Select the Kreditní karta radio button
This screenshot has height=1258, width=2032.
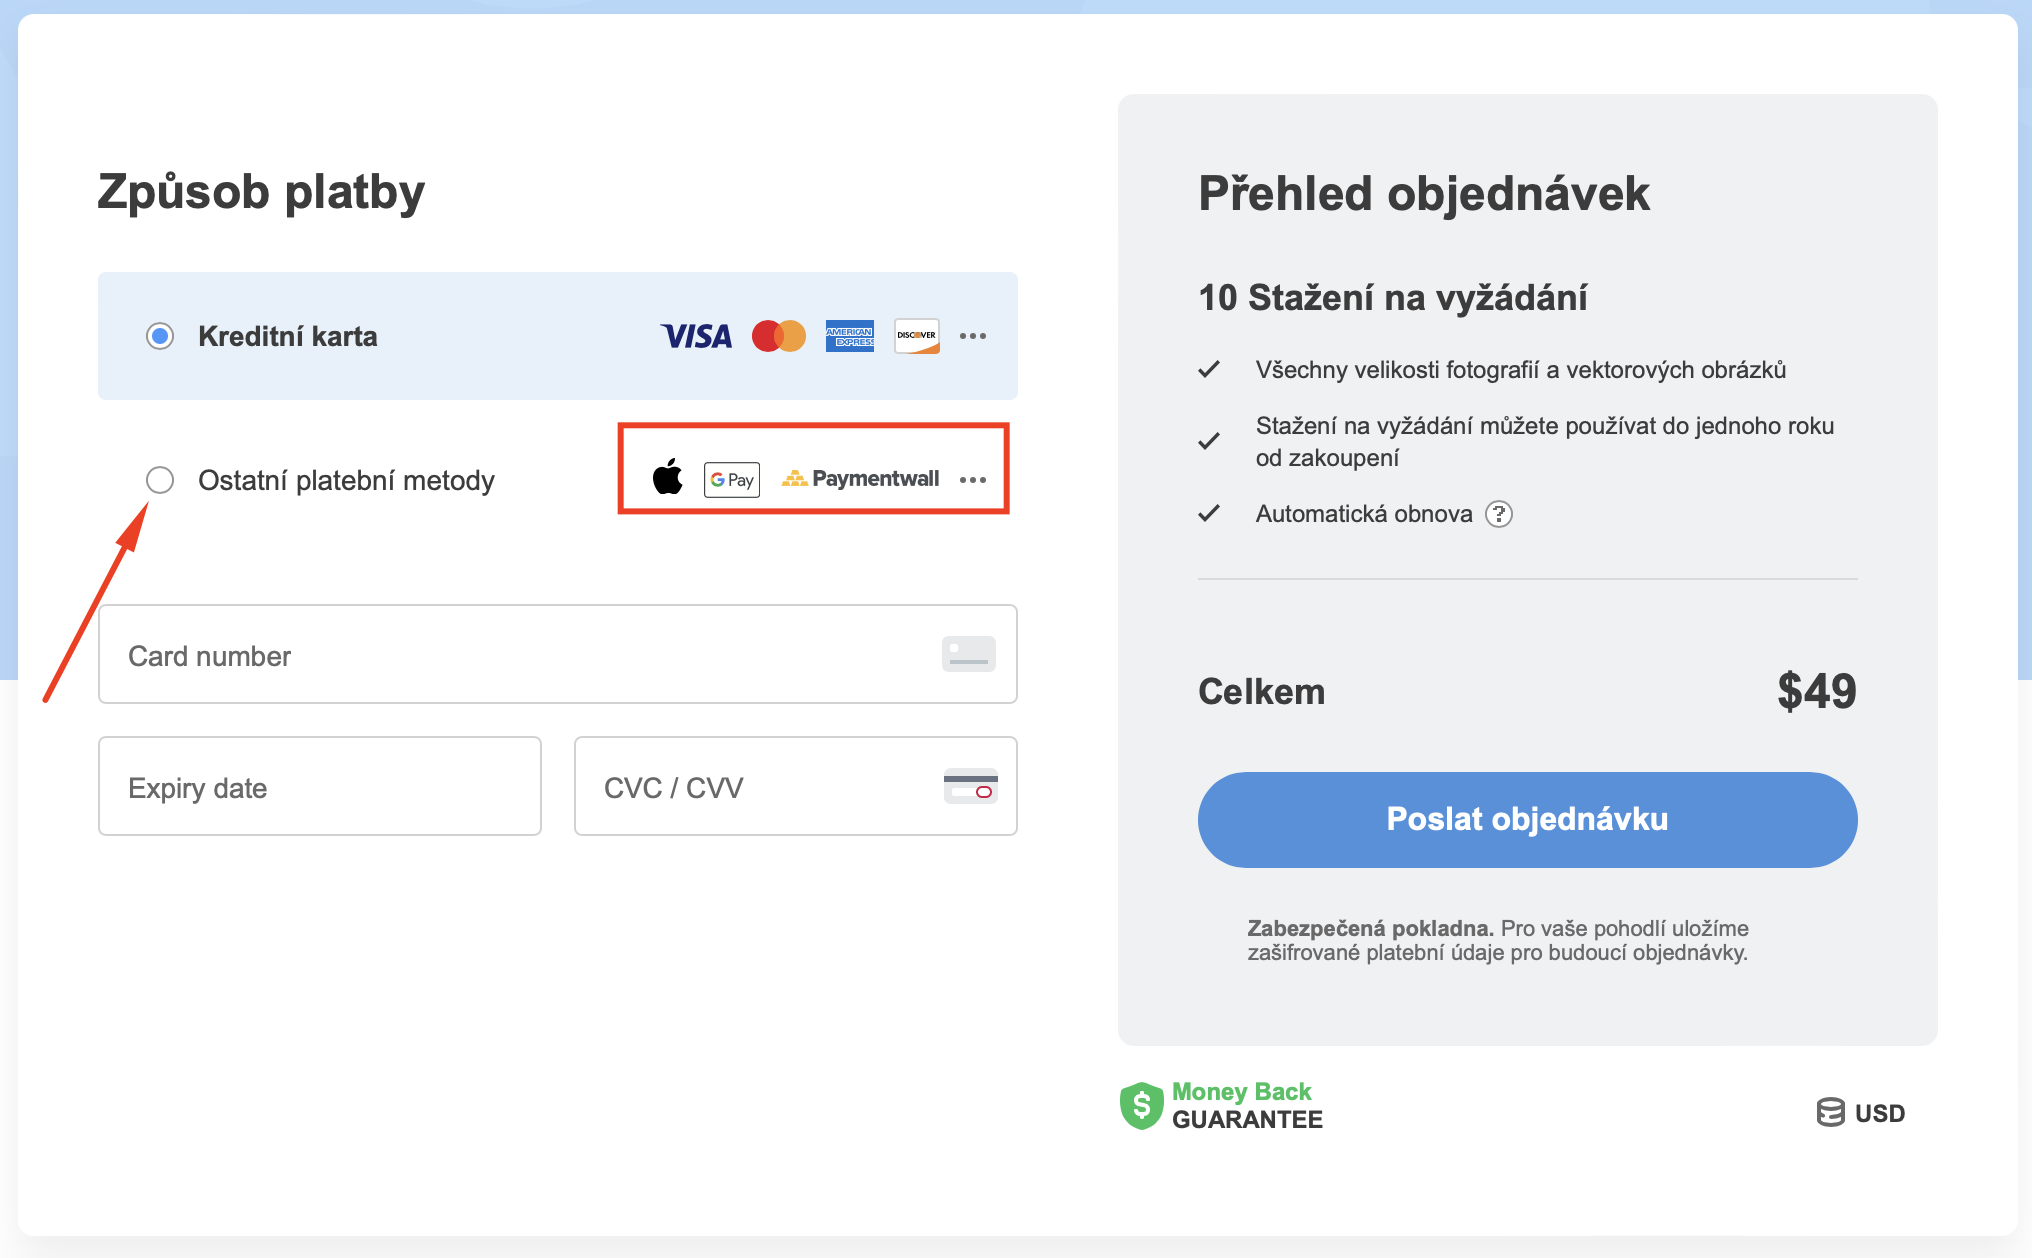click(159, 336)
